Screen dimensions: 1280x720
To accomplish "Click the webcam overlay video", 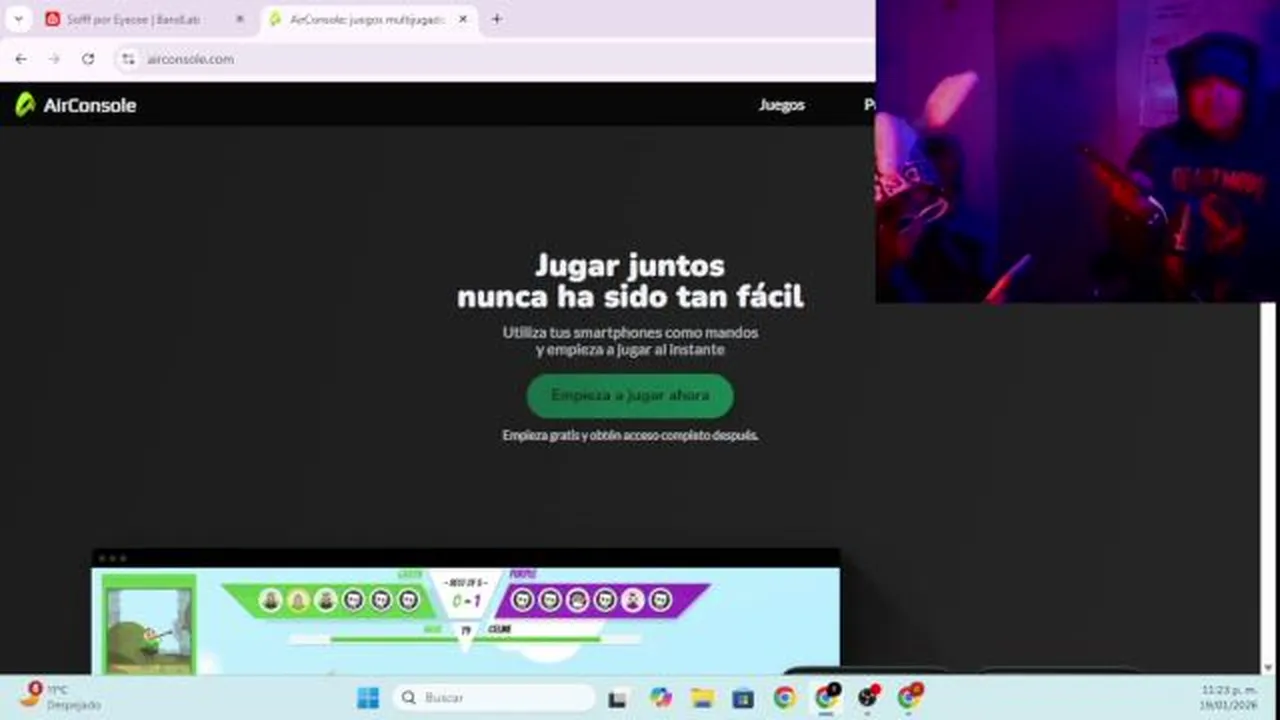I will point(1077,151).
